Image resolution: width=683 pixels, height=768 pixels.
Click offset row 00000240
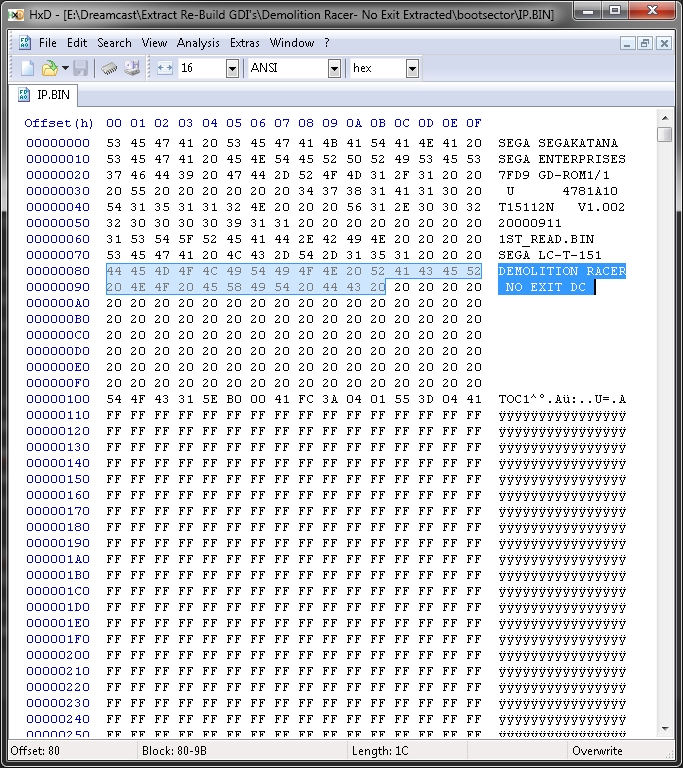click(58, 719)
